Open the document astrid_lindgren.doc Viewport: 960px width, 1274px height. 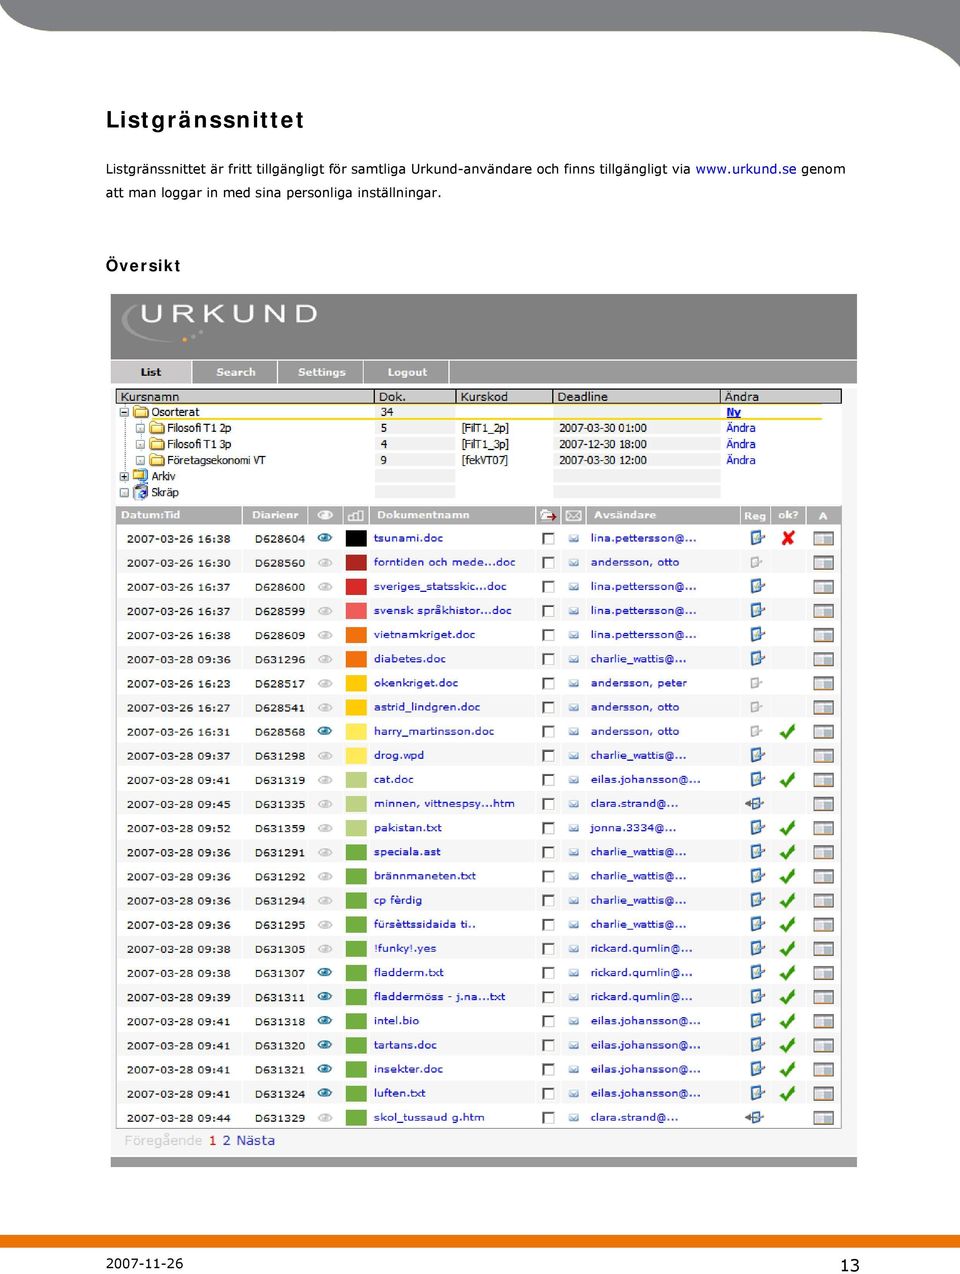click(427, 707)
